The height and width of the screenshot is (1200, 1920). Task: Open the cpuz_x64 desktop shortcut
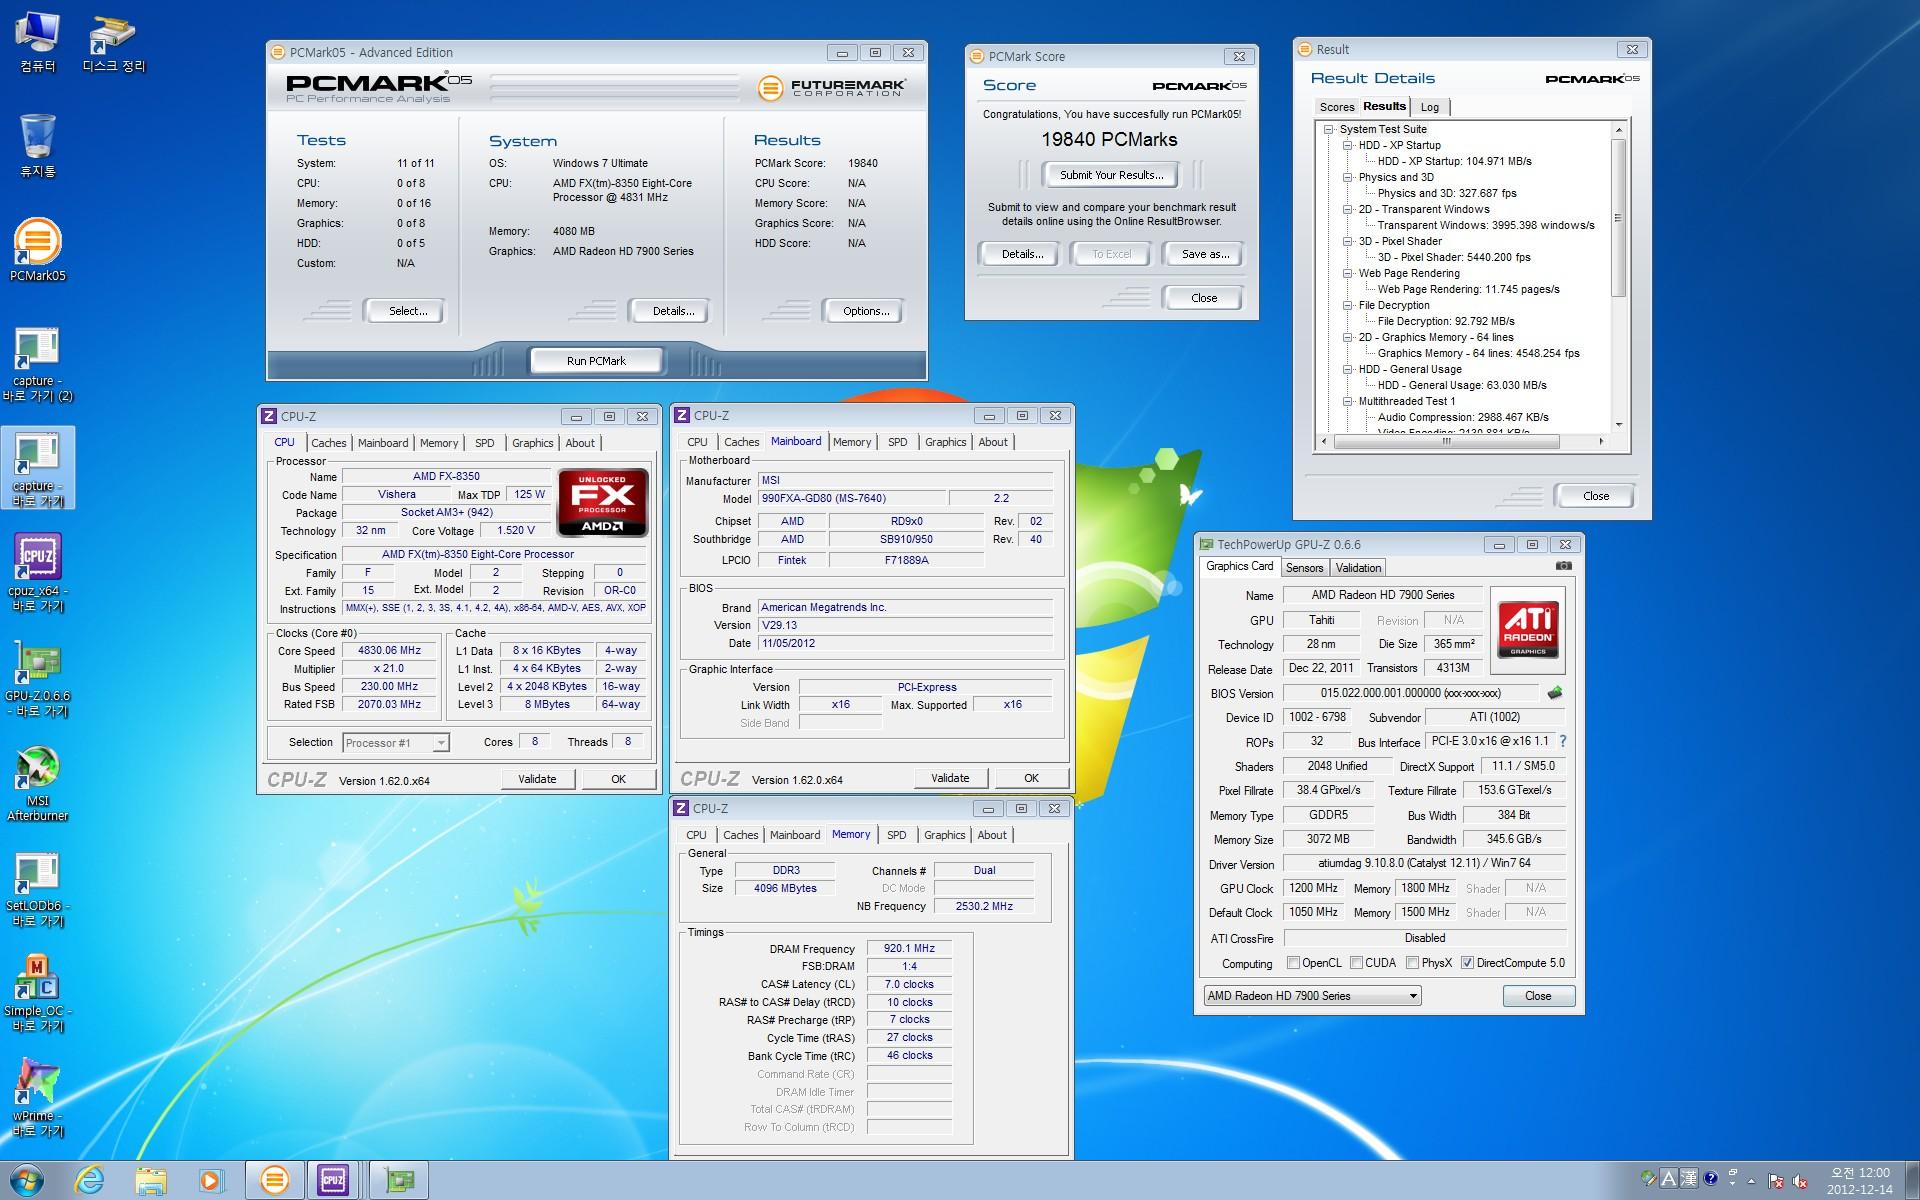[x=37, y=572]
